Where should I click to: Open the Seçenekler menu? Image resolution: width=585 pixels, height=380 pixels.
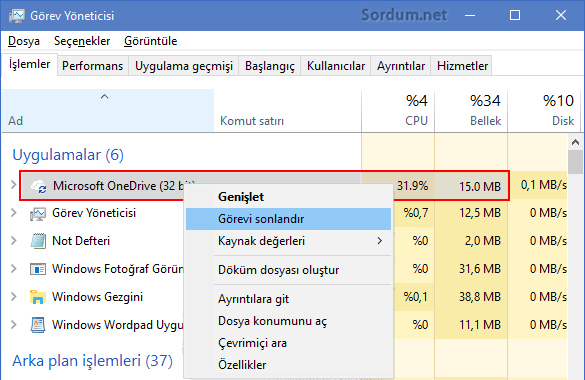(82, 41)
